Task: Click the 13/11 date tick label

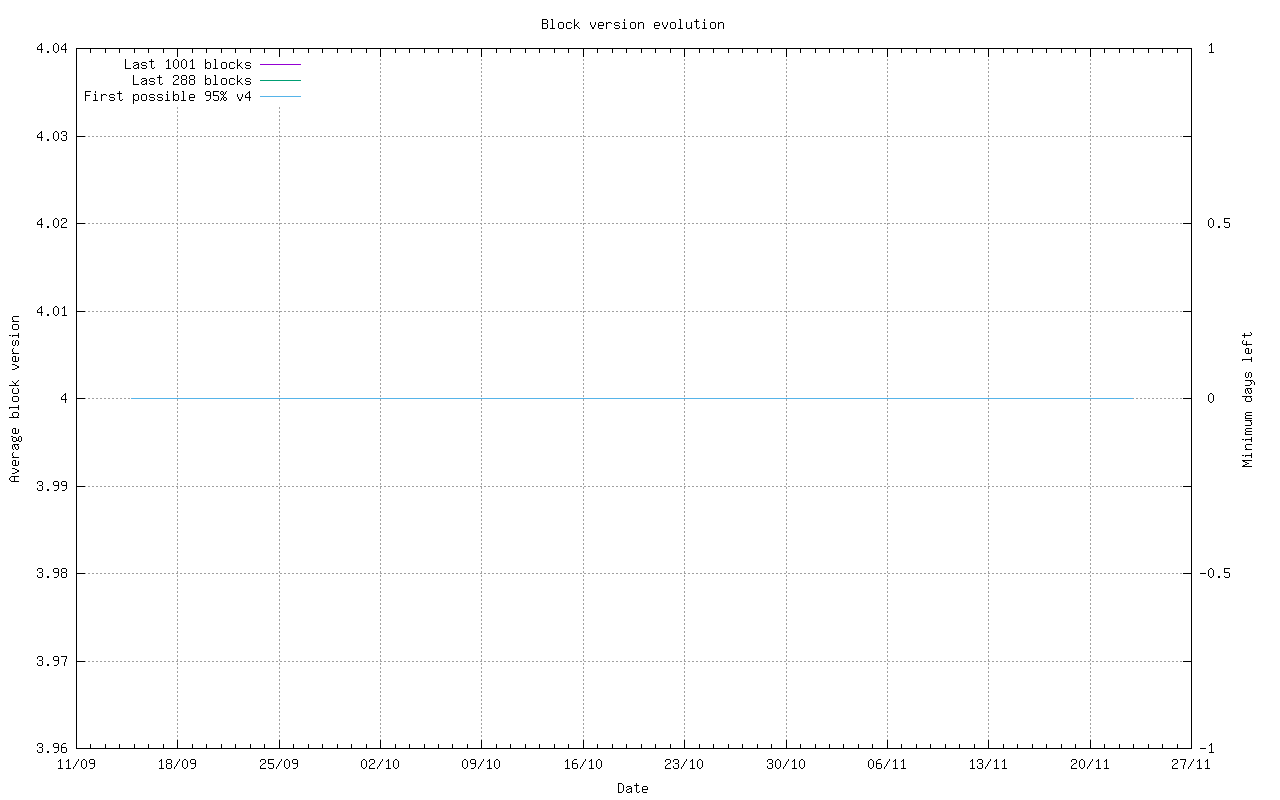Action: [988, 764]
